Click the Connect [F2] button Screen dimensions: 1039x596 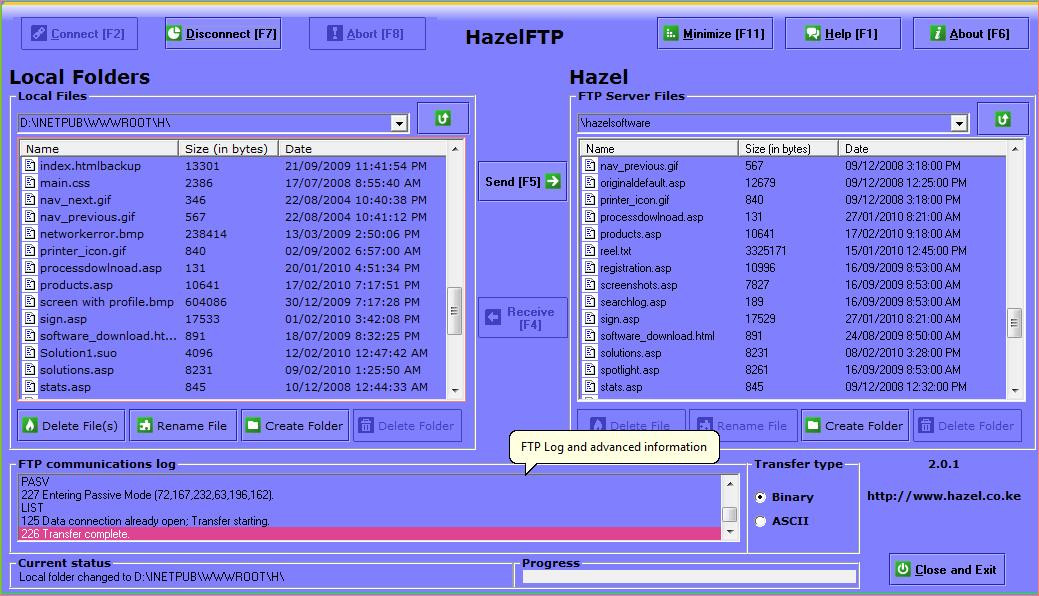80,34
